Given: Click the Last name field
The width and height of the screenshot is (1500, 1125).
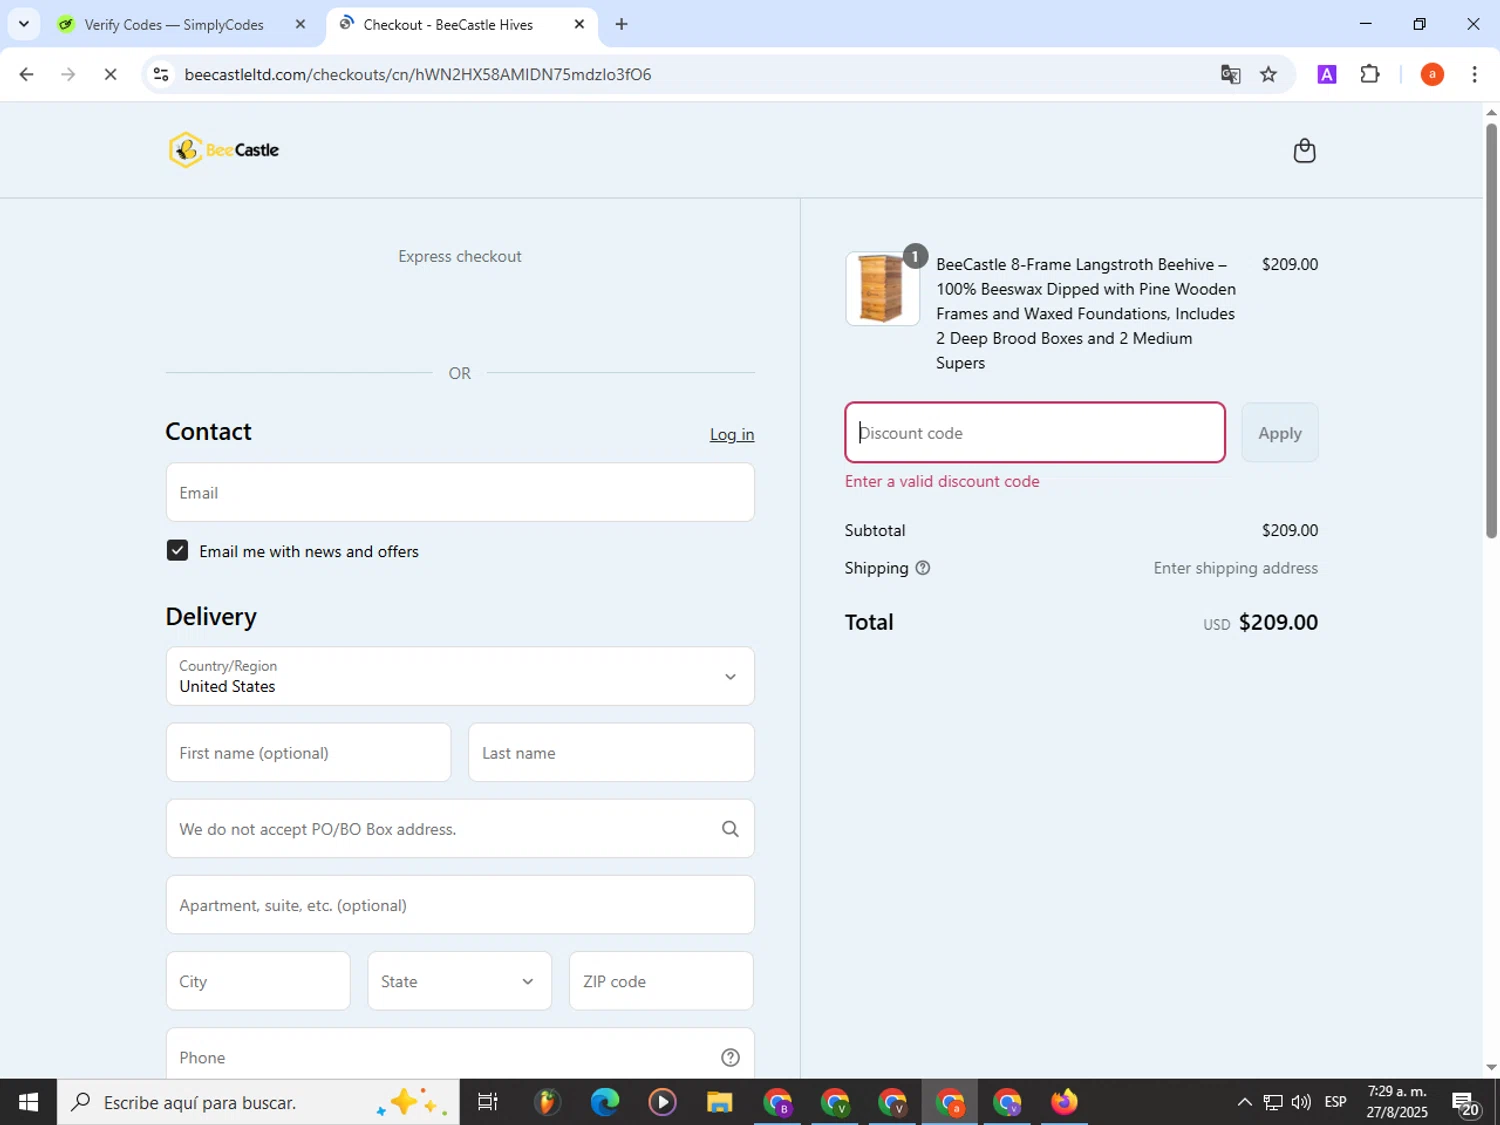Looking at the screenshot, I should tap(611, 753).
